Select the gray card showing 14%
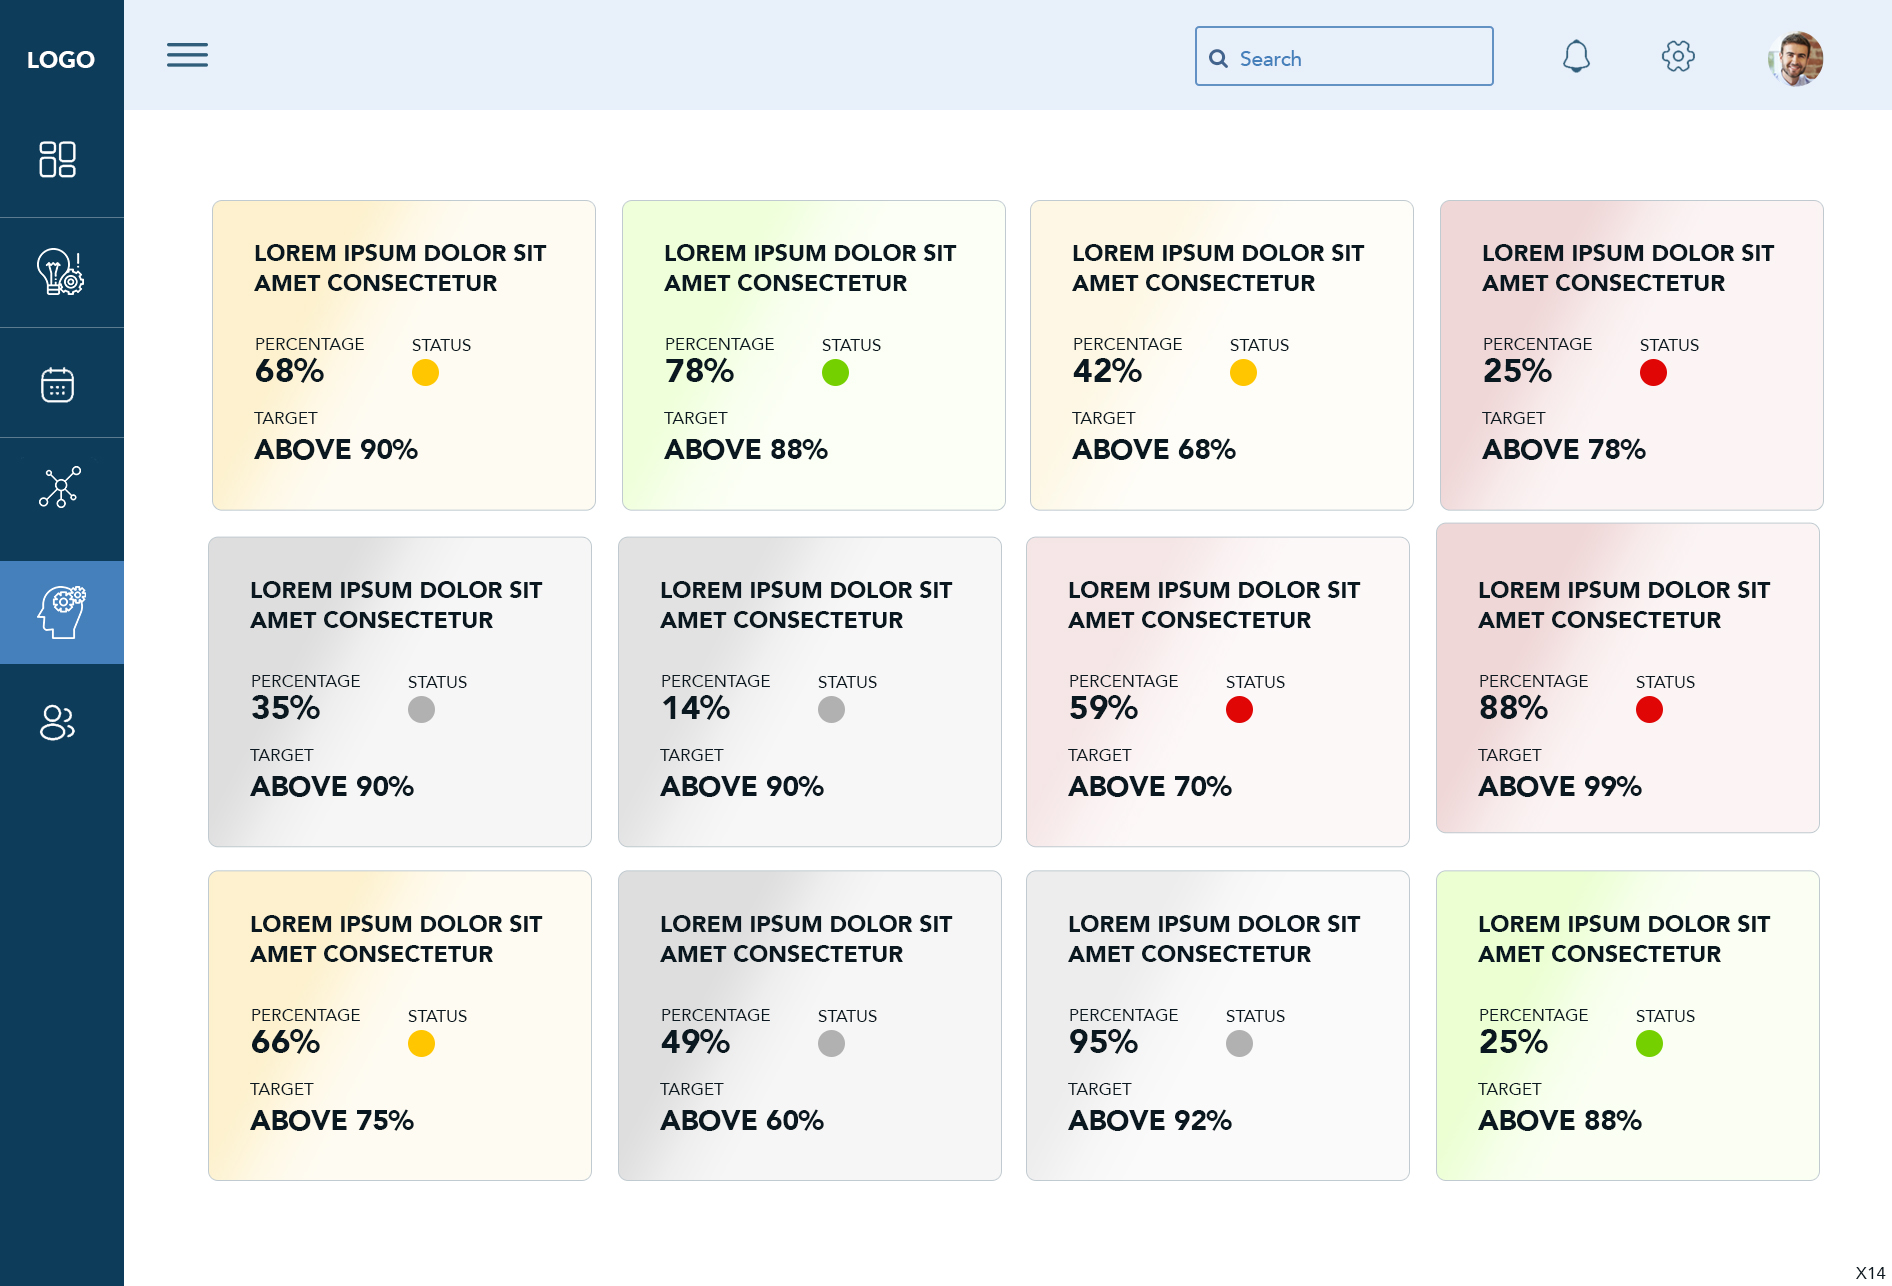The image size is (1892, 1286). tap(809, 692)
